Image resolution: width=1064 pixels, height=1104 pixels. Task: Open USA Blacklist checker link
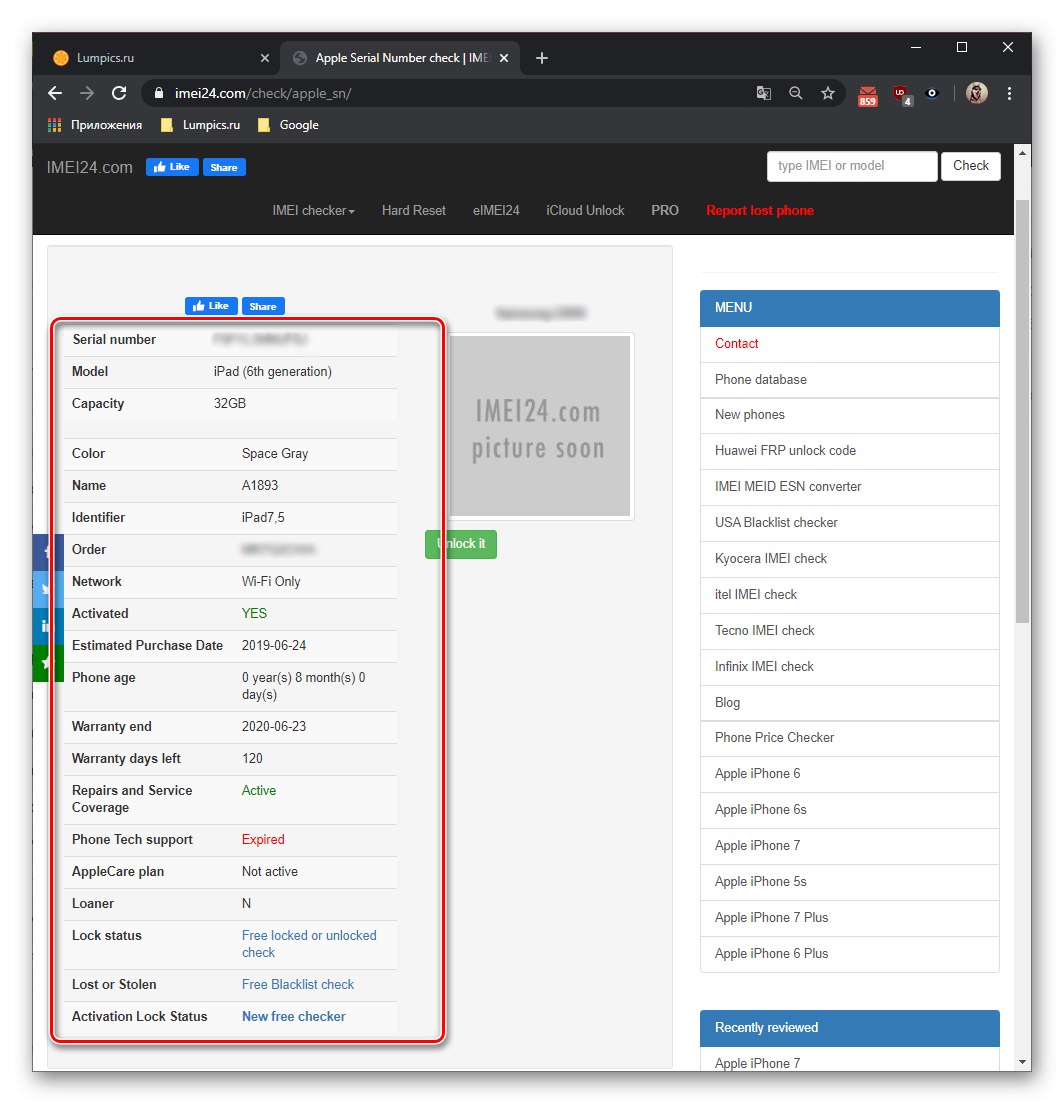click(x=849, y=523)
